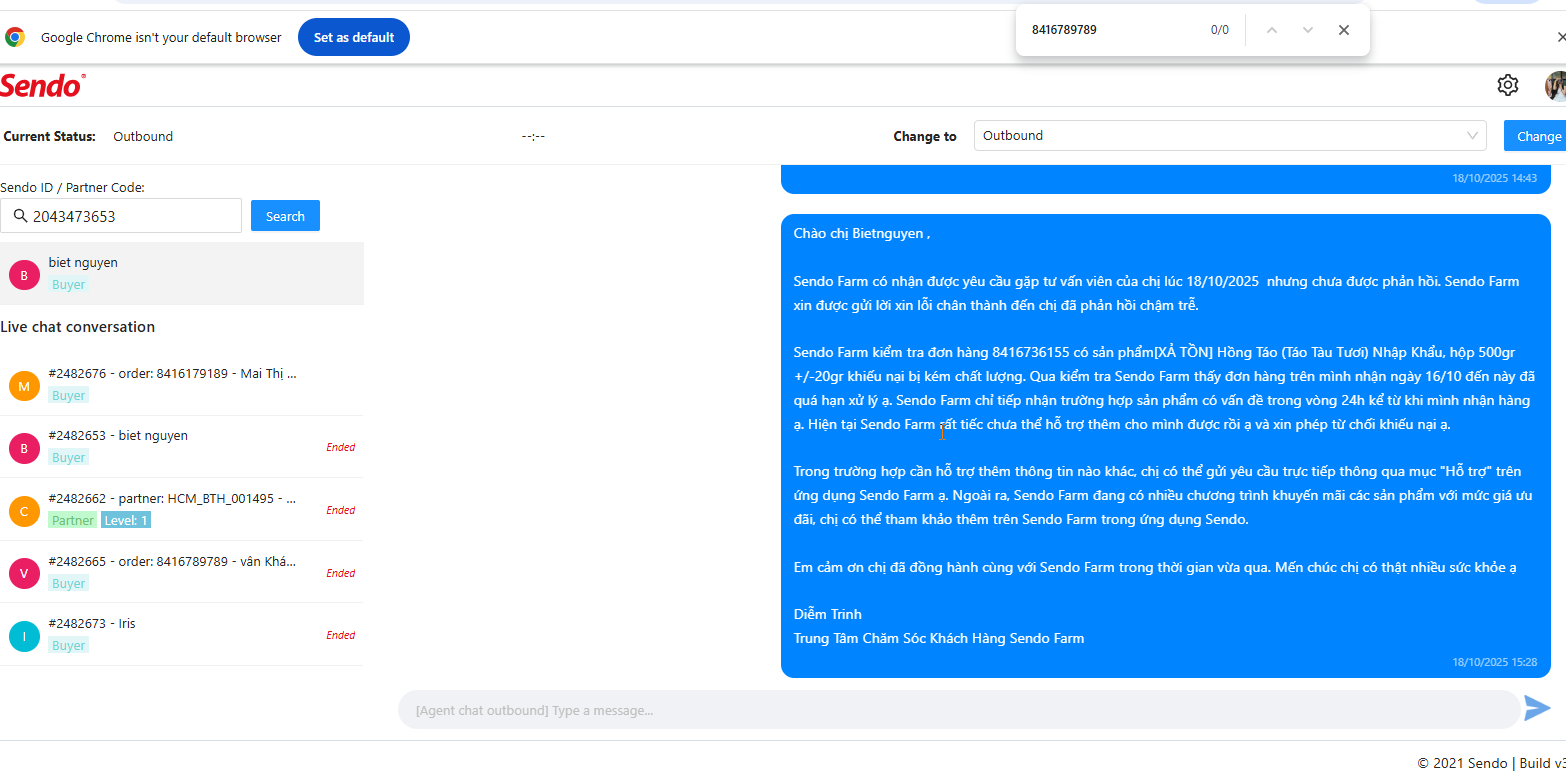Screen dimensions: 1566x775
Task: Click the --:-- timer display
Action: point(533,136)
